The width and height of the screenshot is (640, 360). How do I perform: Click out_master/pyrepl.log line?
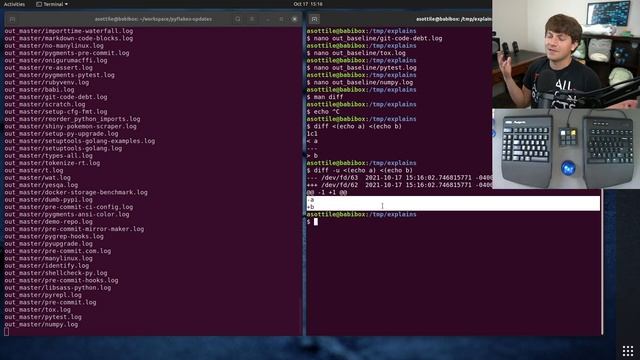click(x=43, y=296)
